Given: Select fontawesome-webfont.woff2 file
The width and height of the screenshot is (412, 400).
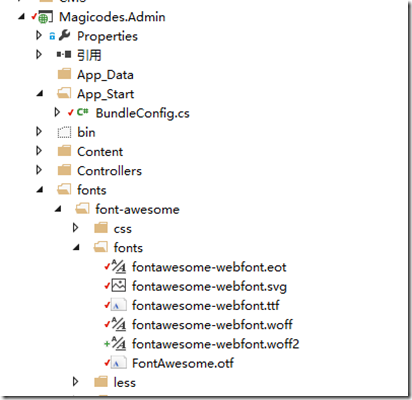Looking at the screenshot, I should (x=216, y=344).
